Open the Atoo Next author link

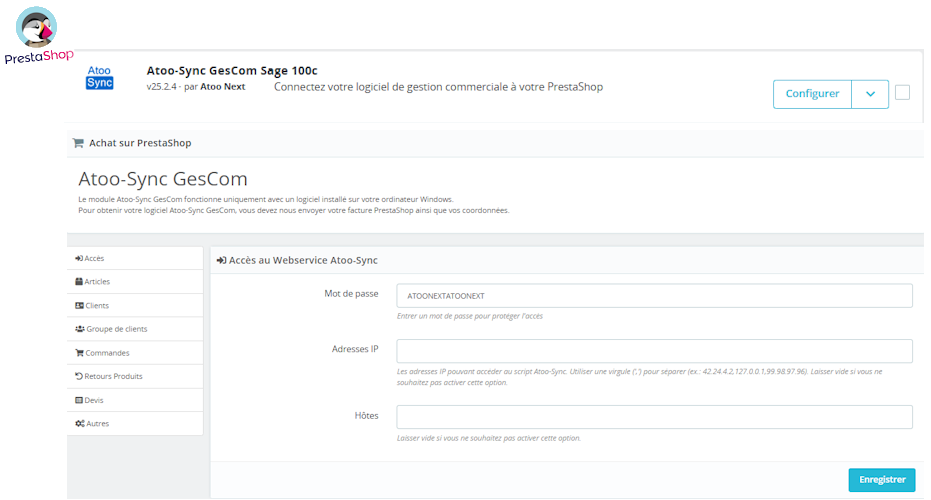224,87
